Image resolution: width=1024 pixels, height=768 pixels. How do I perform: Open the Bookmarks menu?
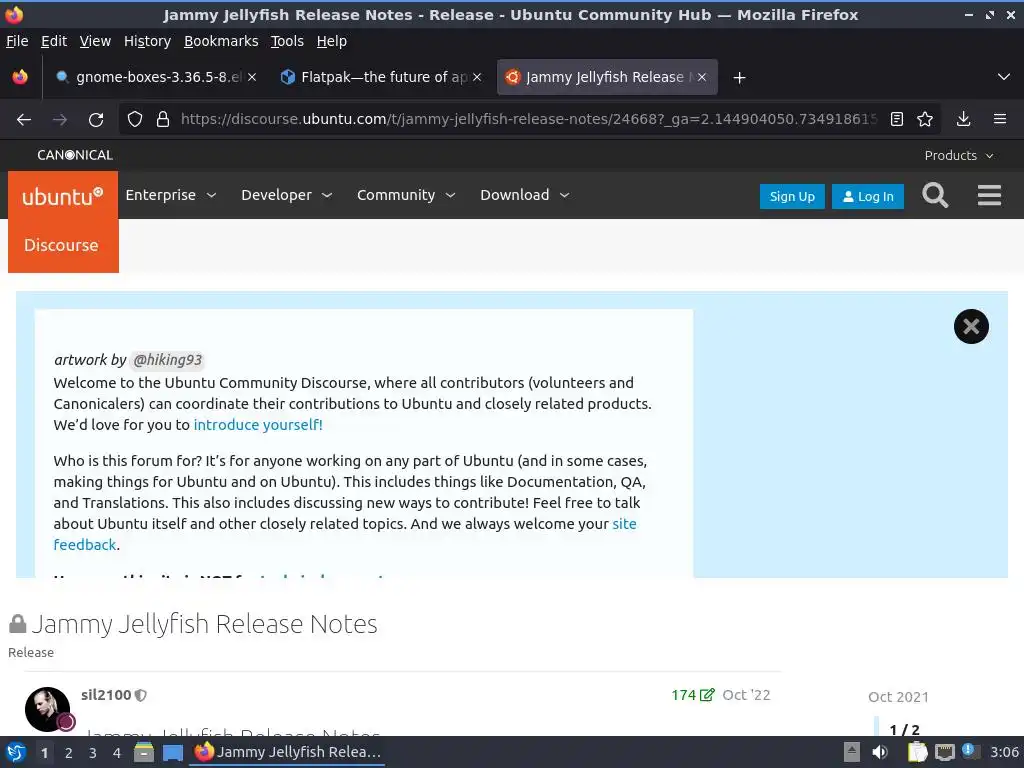coord(221,41)
